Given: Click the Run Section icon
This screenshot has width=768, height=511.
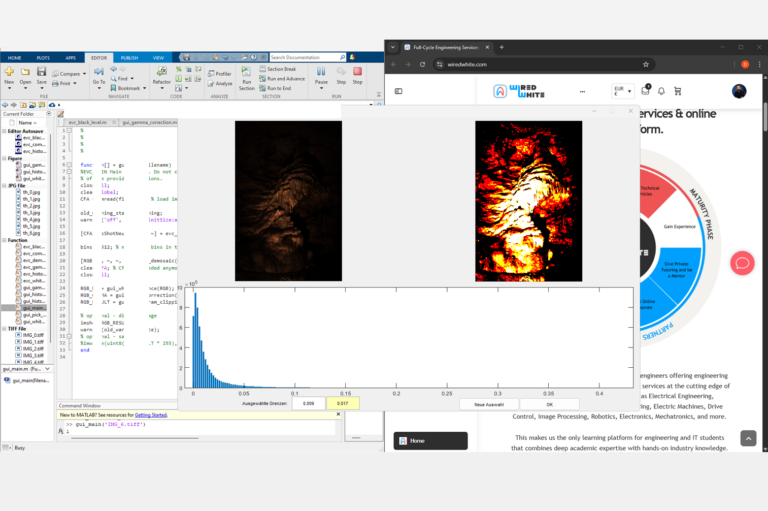Looking at the screenshot, I should (246, 72).
